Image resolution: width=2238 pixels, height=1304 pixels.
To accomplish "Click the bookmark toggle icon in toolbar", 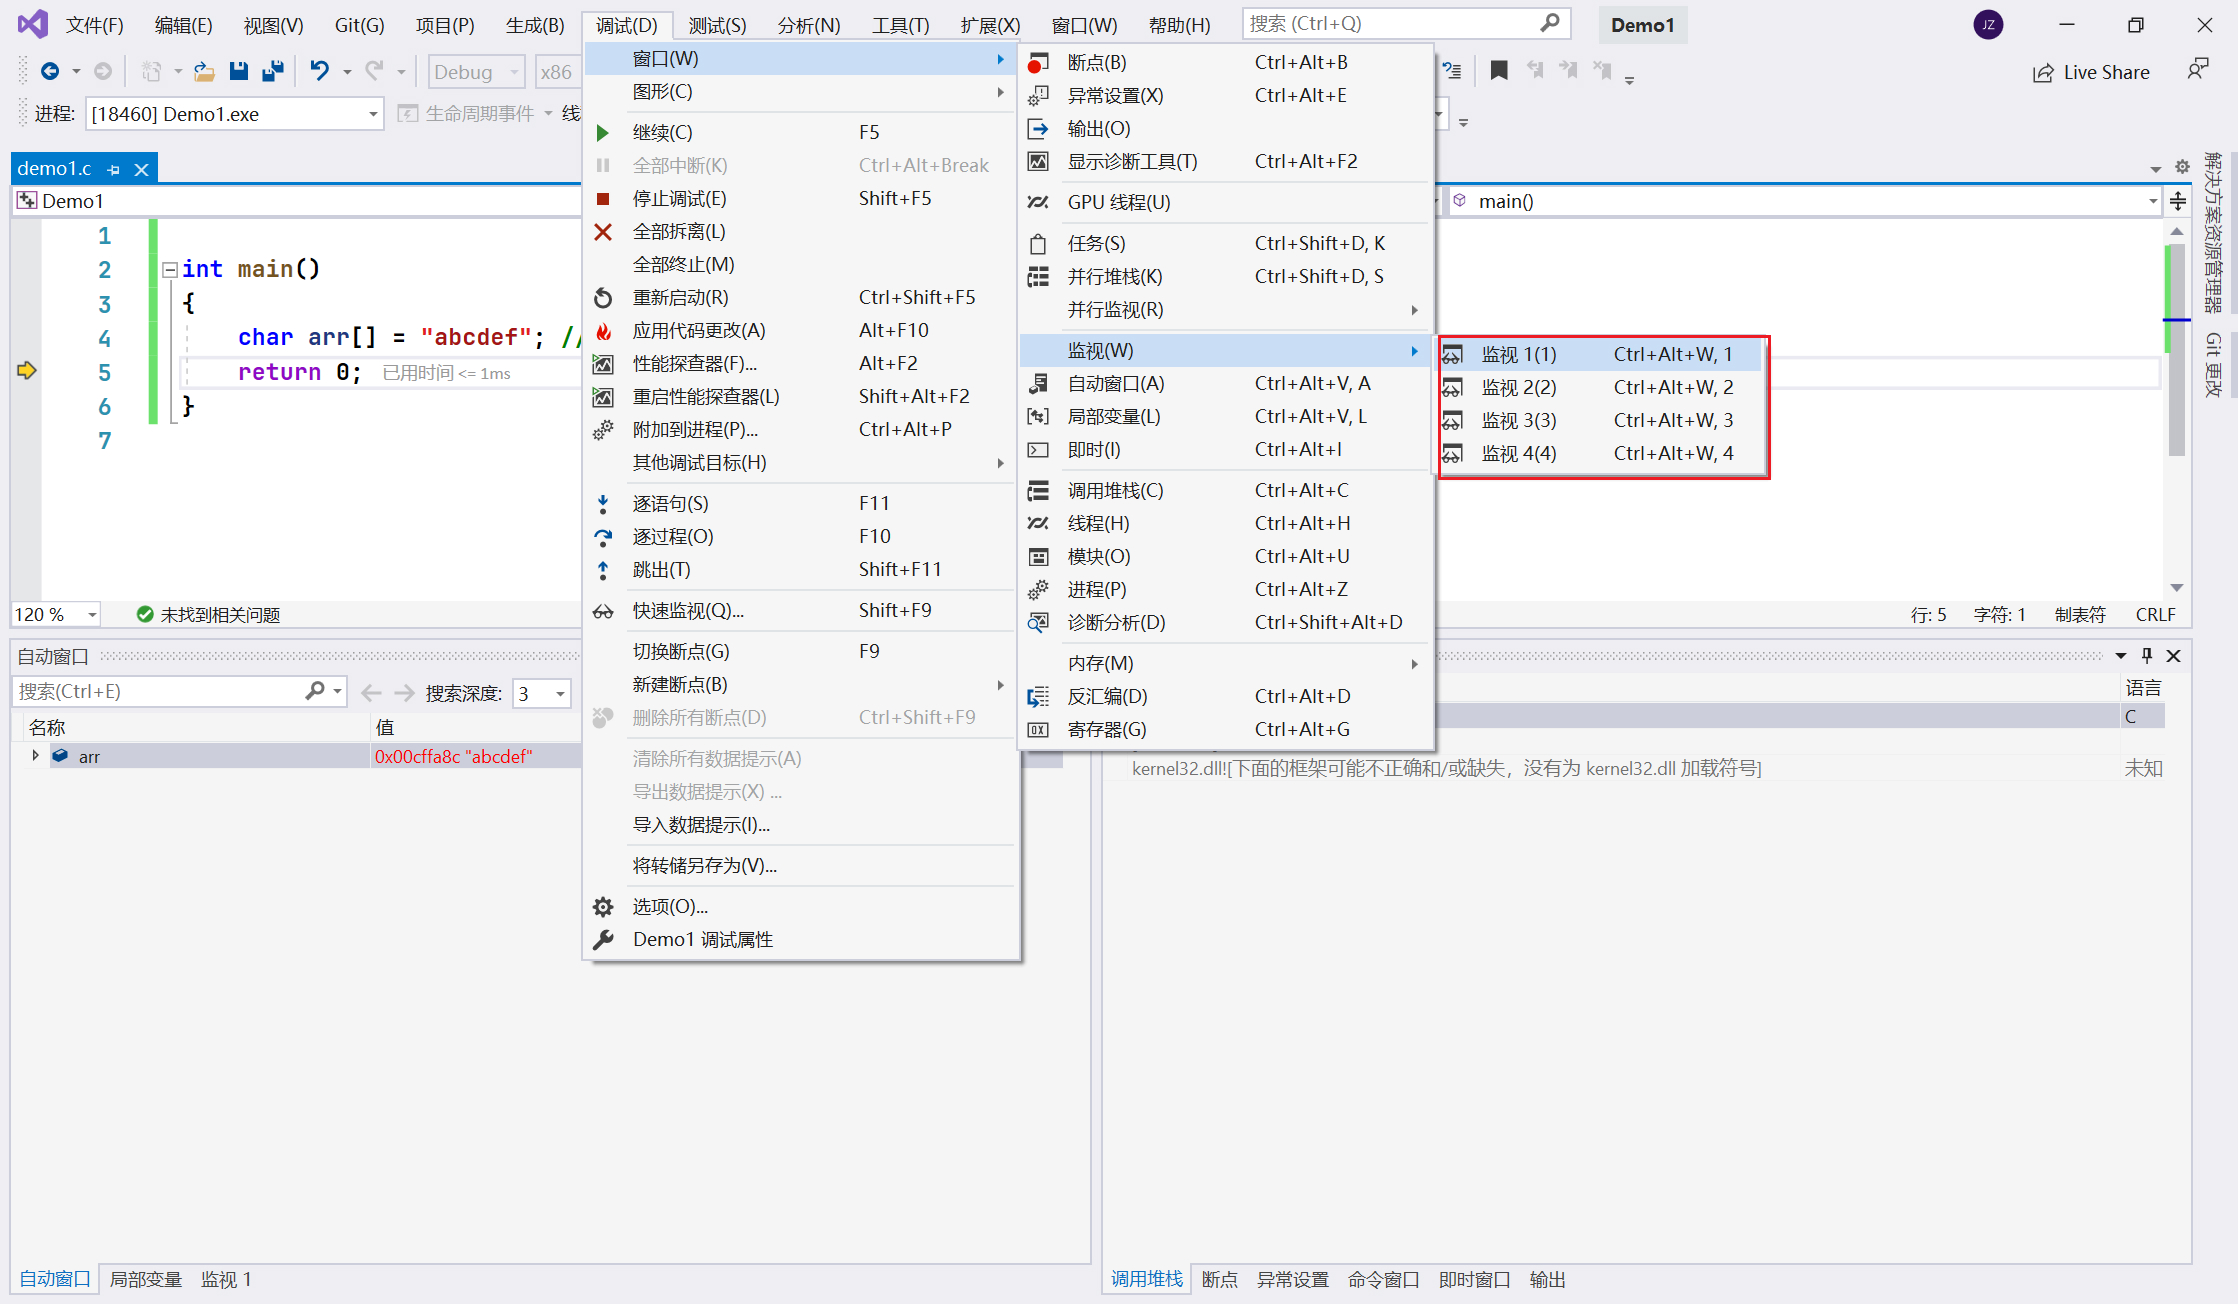I will click(1498, 71).
